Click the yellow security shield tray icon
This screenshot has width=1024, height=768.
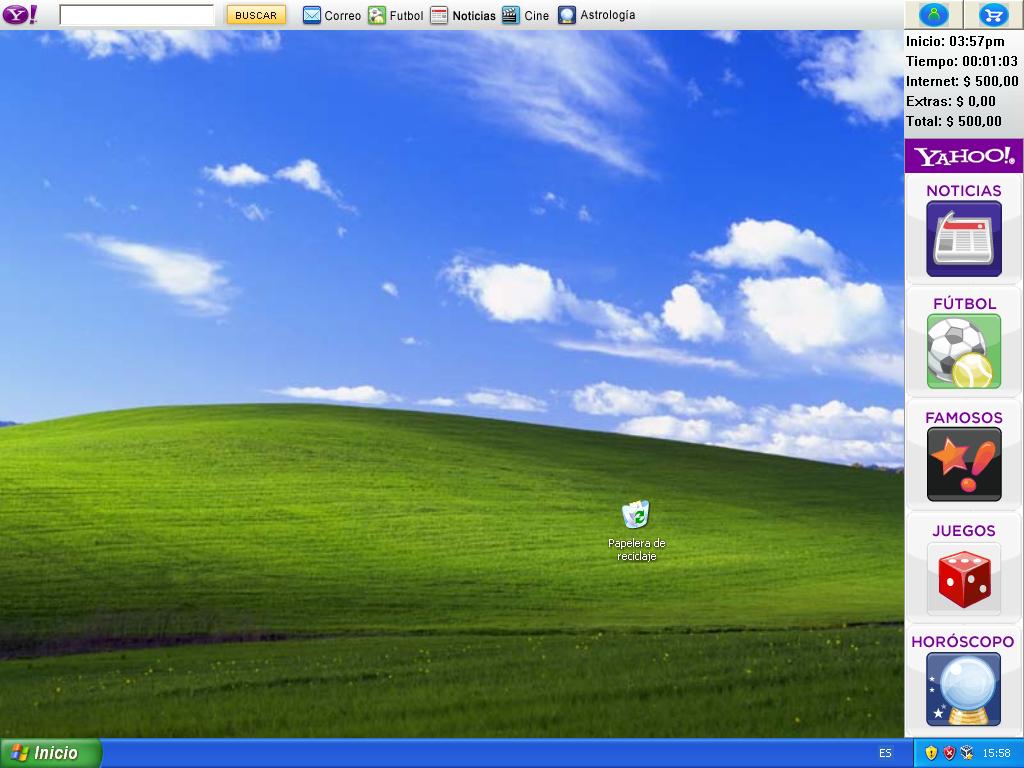931,753
